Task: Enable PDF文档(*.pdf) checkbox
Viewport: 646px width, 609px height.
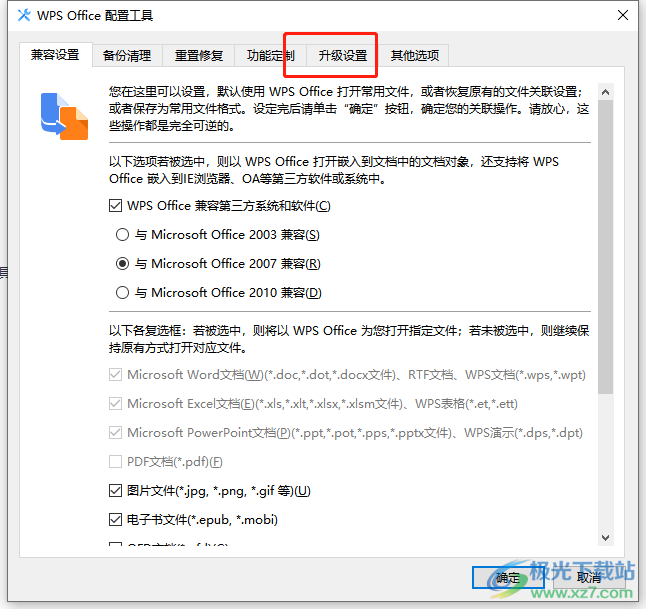Action: [115, 462]
